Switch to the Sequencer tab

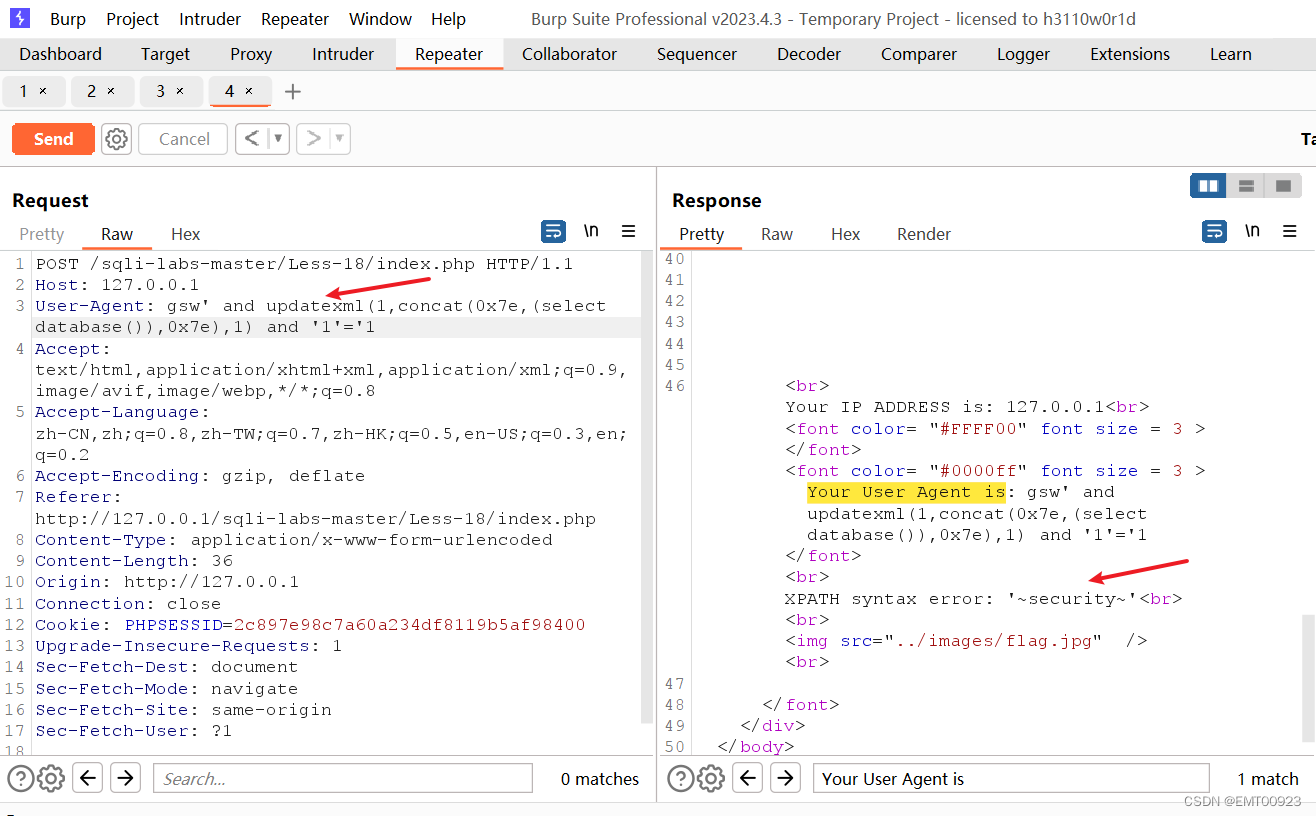697,54
